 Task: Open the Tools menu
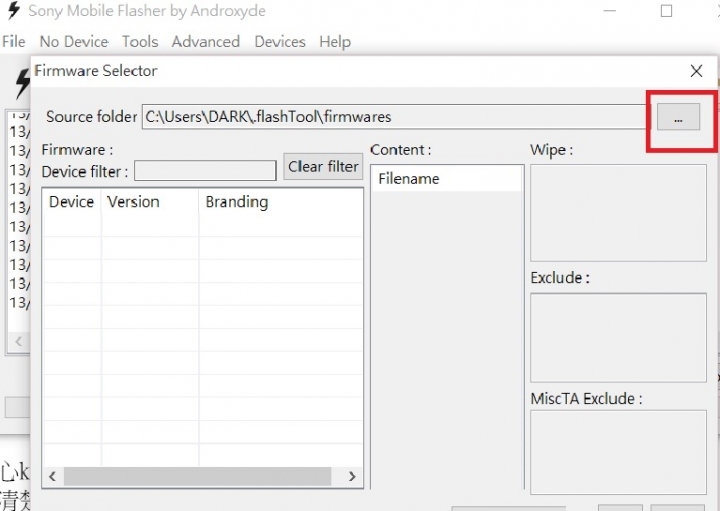pos(140,42)
